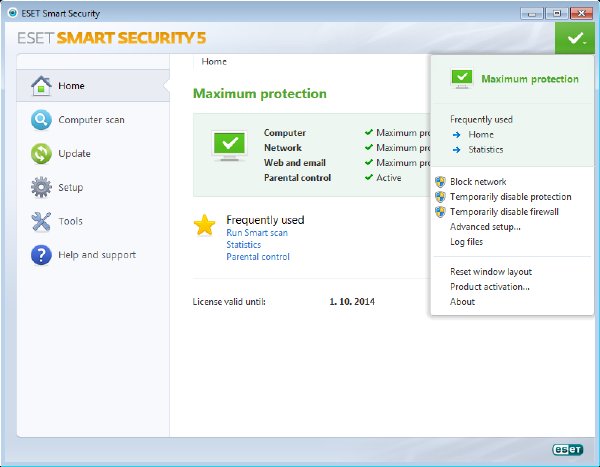Image resolution: width=600 pixels, height=467 pixels.
Task: Select Temporarily disable firewall
Action: [504, 212]
